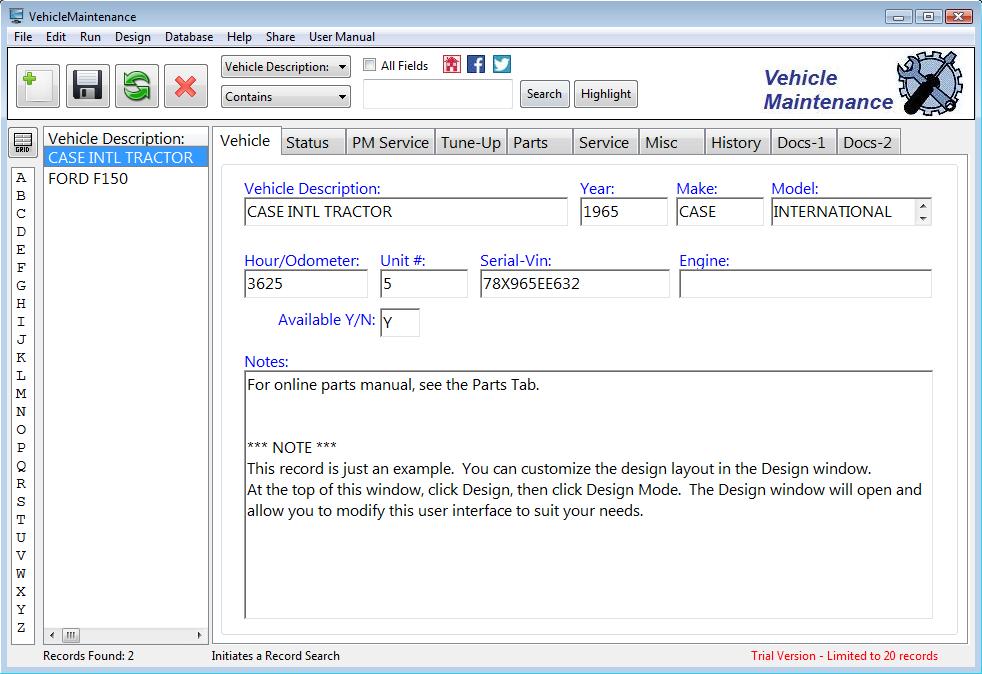Open the Database menu

(x=189, y=37)
